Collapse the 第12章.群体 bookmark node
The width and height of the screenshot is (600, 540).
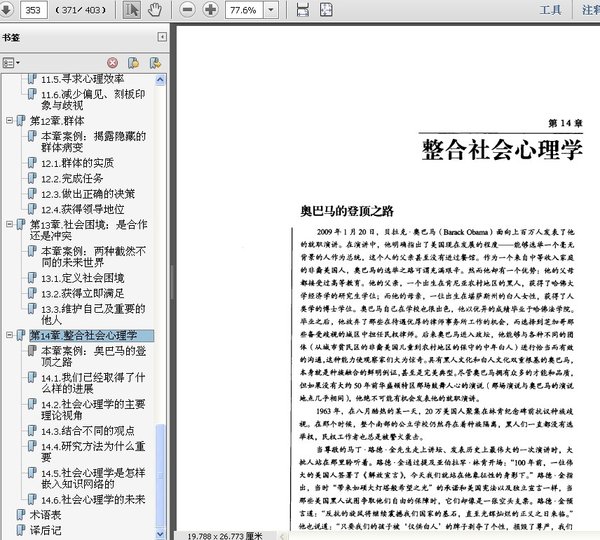[x=9, y=121]
